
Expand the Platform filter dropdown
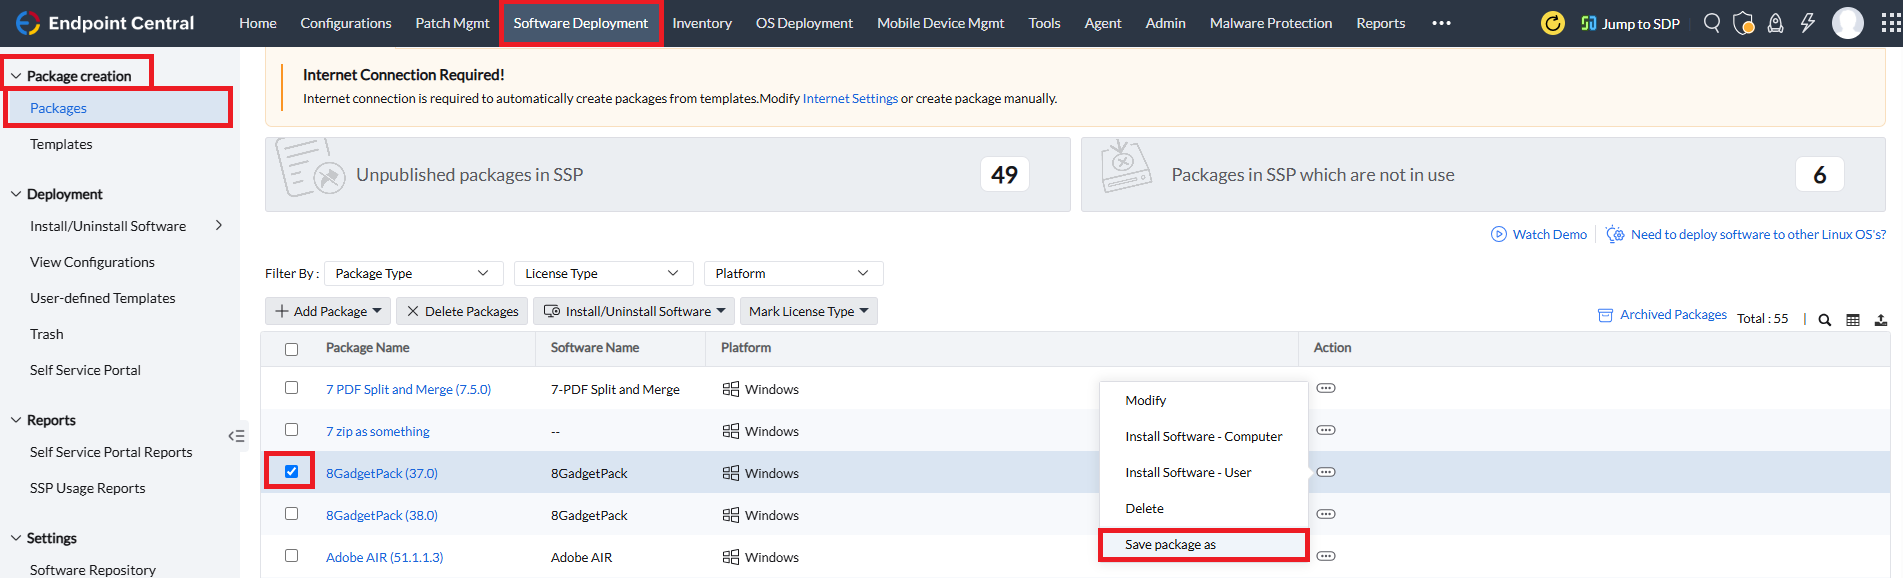point(792,273)
